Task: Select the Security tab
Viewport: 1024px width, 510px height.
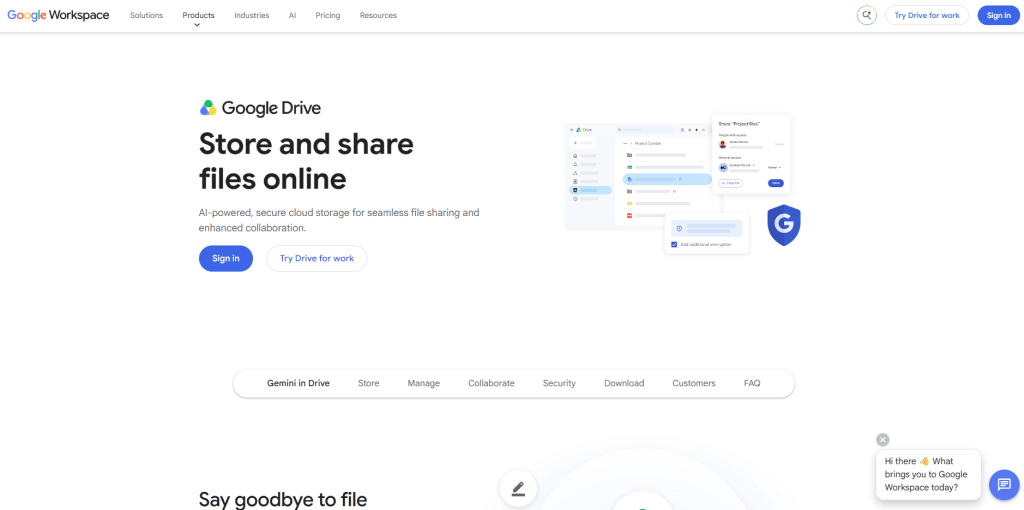Action: [x=559, y=383]
